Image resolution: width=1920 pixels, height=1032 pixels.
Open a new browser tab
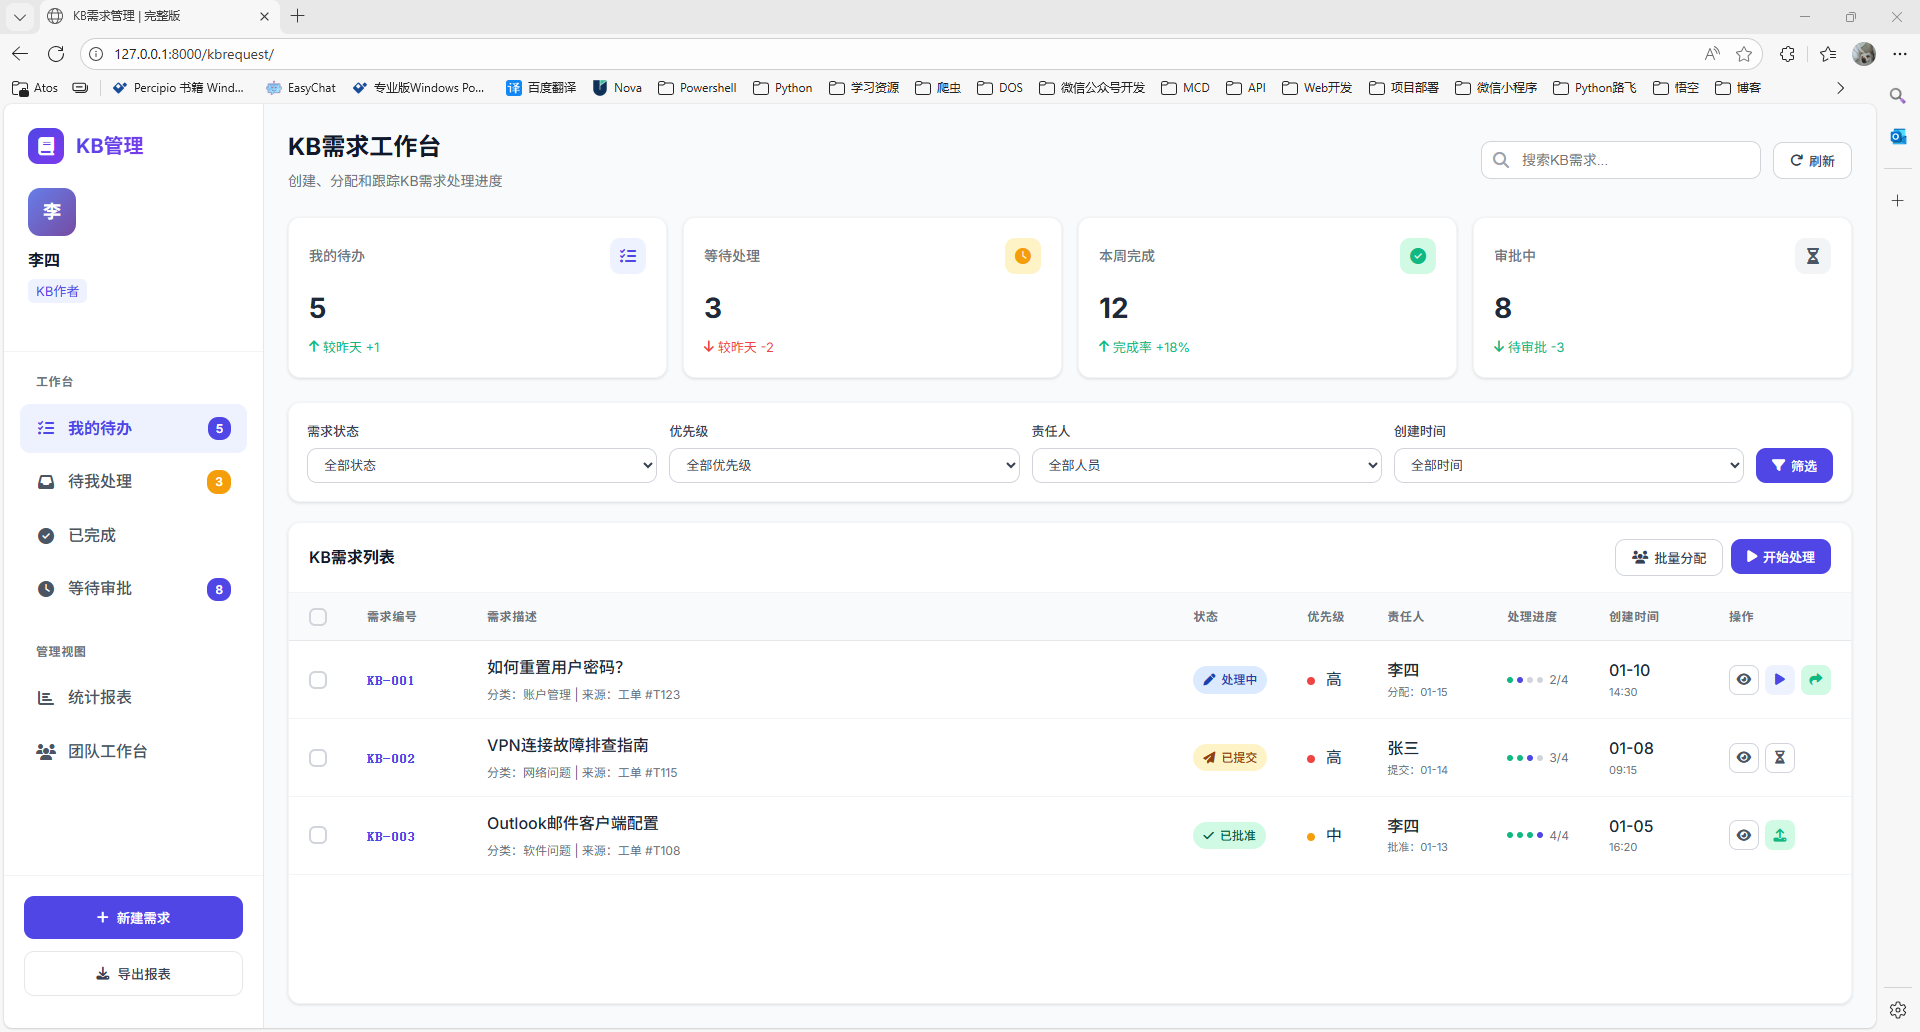point(298,16)
